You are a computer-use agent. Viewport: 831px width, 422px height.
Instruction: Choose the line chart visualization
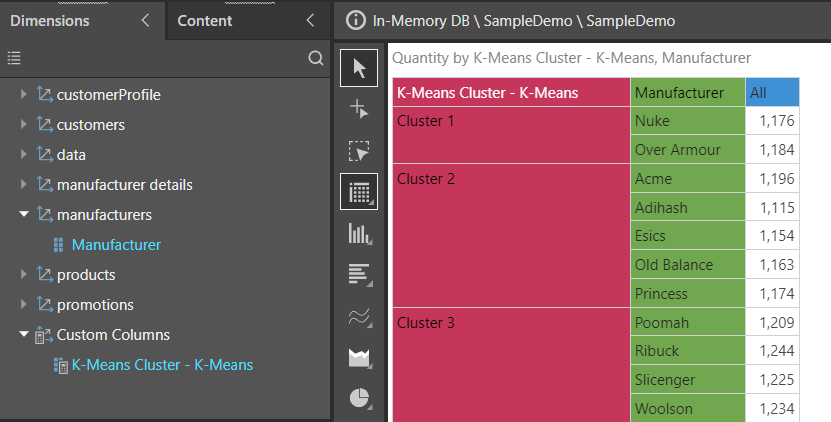(360, 316)
